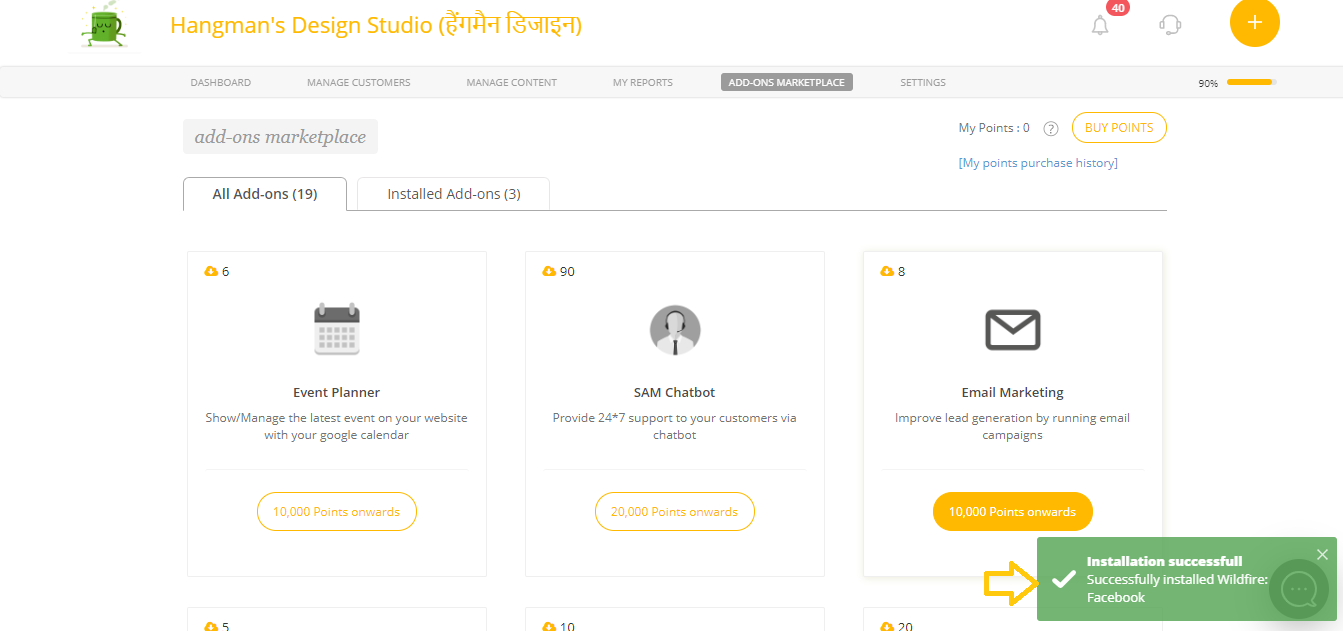
Task: Click Email Marketing 10,000 Points onwards button
Action: [x=1013, y=511]
